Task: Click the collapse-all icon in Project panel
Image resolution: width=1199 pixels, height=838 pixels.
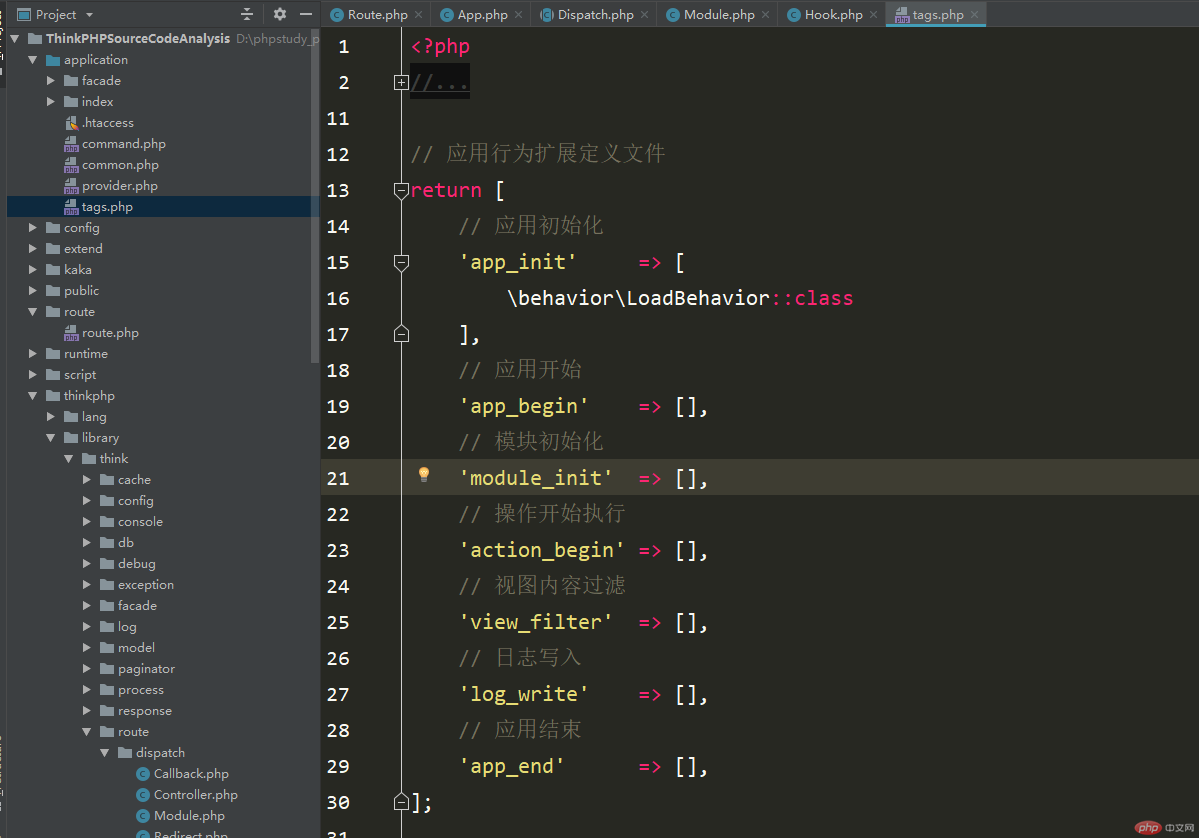Action: point(246,14)
